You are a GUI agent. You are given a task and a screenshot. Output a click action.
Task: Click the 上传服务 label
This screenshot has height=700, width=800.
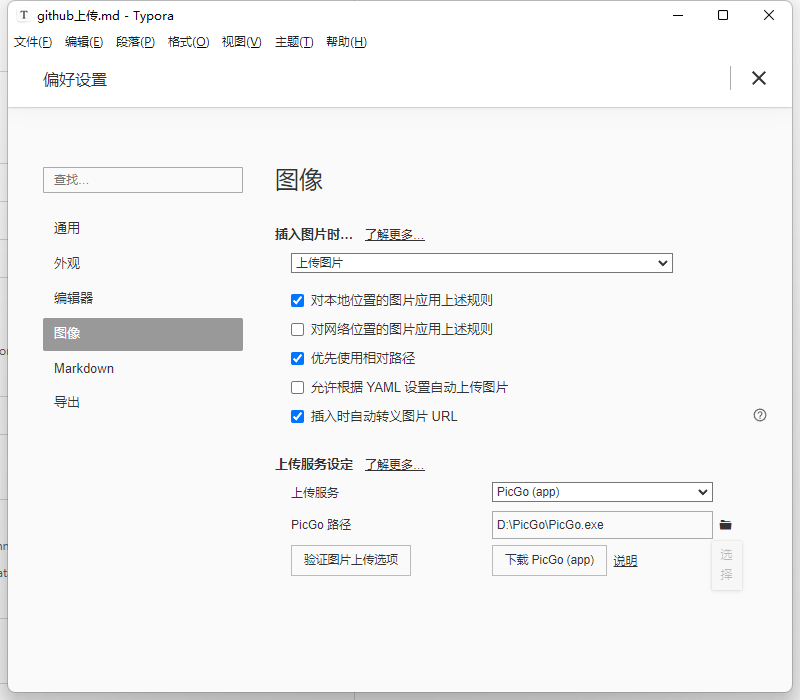point(315,493)
